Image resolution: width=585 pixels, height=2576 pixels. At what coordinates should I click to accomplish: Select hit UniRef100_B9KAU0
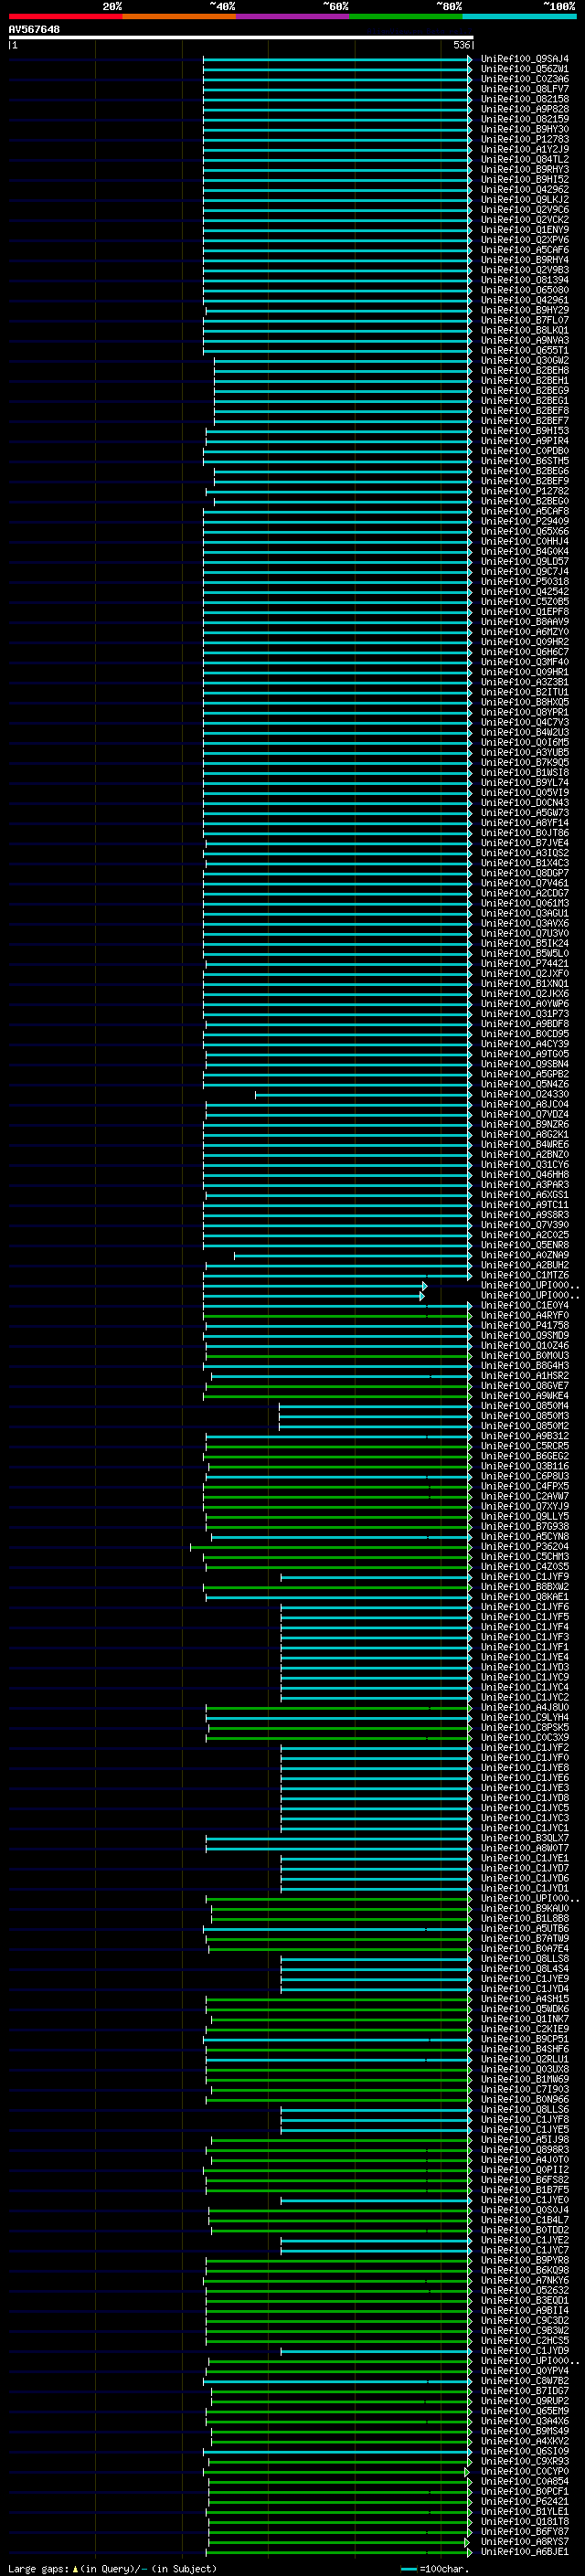pos(524,1909)
